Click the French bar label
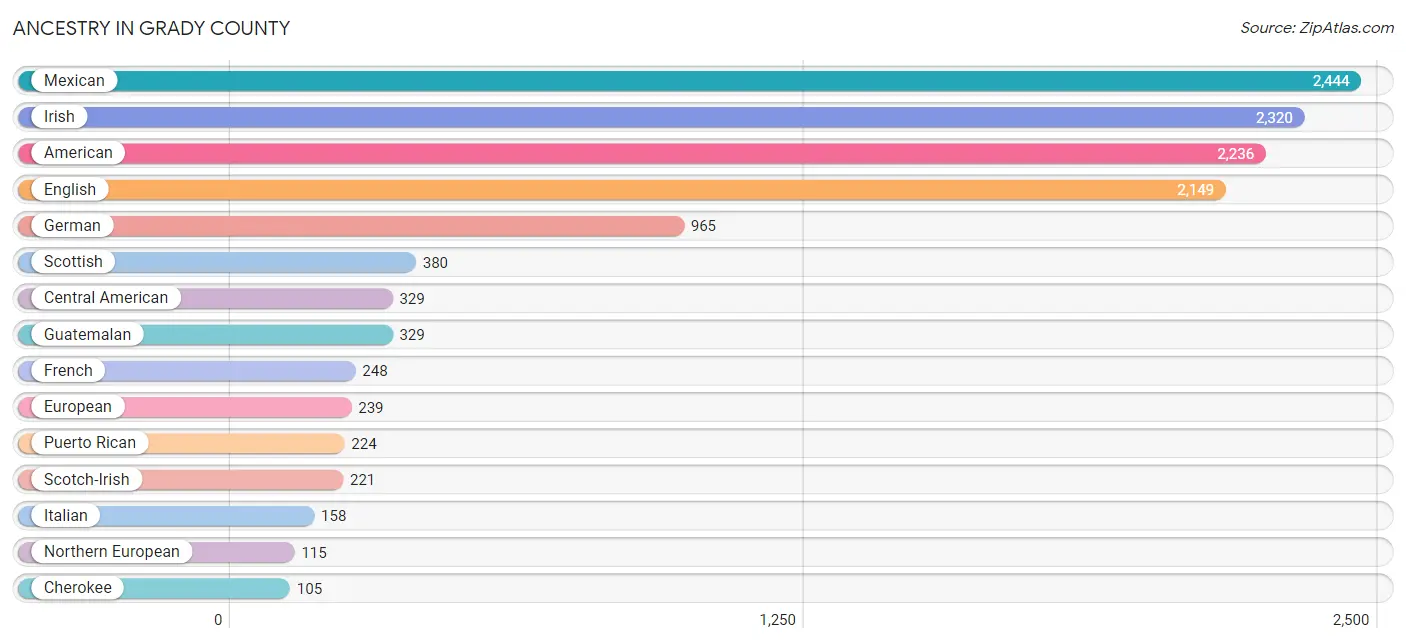Image resolution: width=1406 pixels, height=644 pixels. click(68, 371)
